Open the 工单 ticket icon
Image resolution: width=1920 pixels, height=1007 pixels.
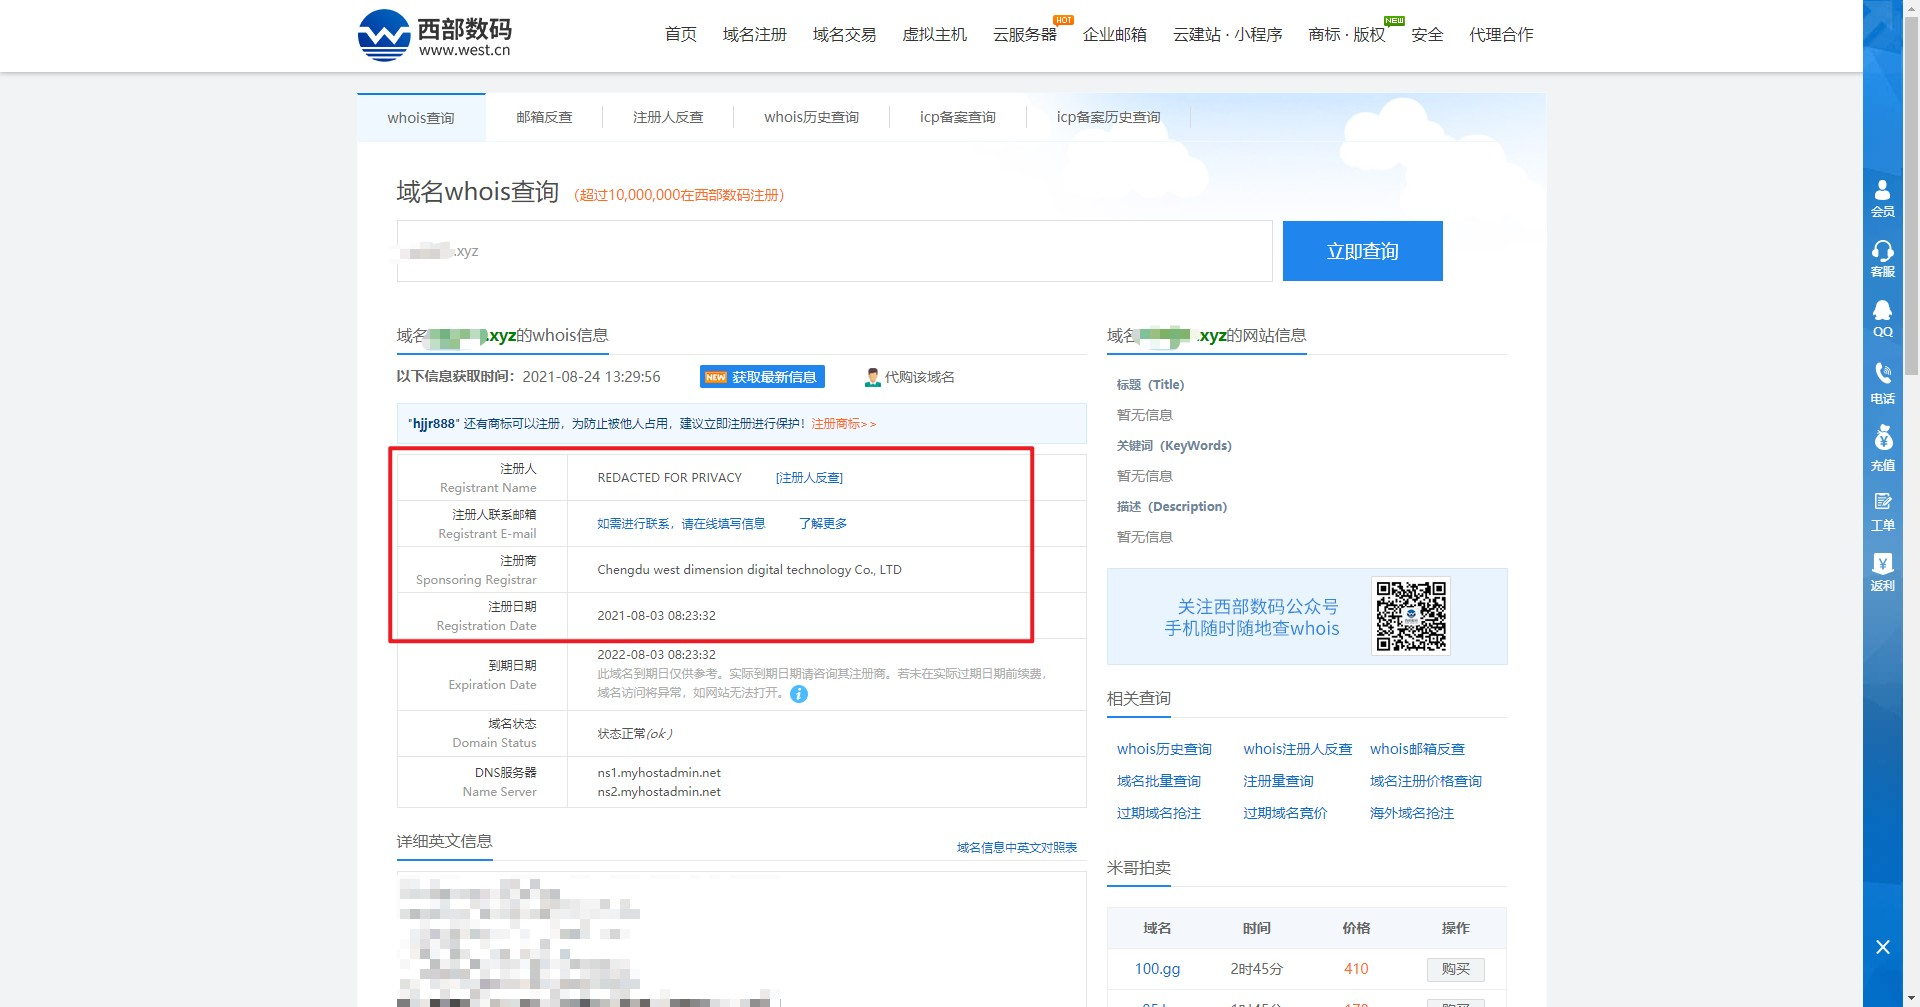coord(1882,511)
